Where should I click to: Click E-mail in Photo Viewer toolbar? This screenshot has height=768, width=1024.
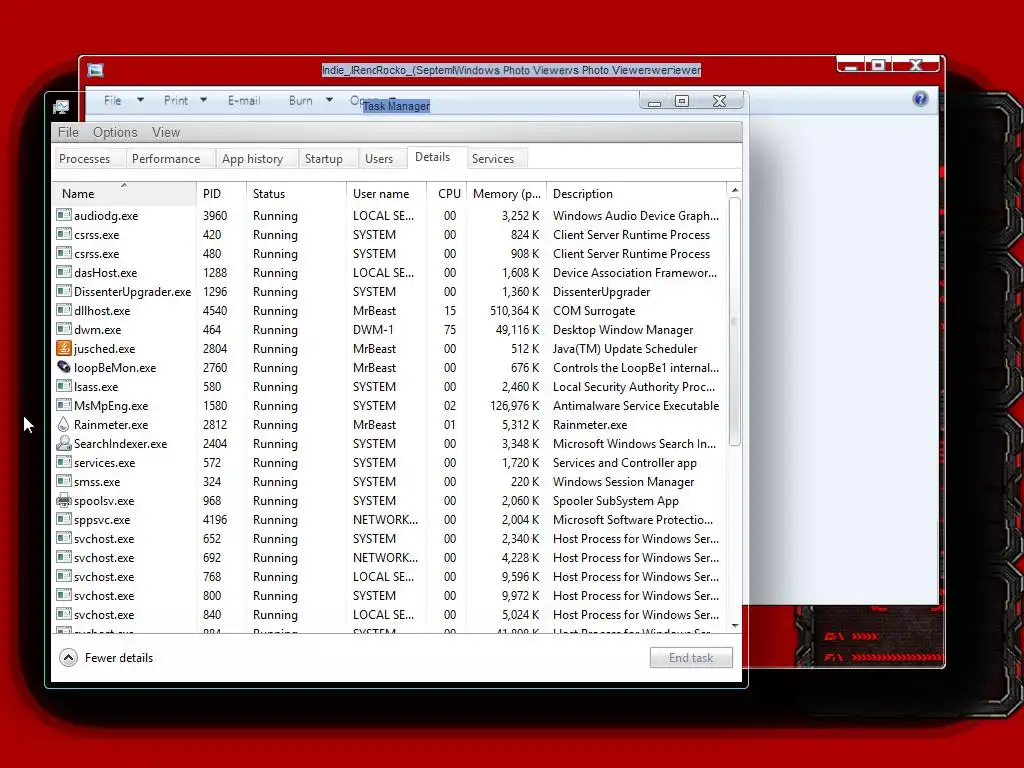[x=244, y=100]
